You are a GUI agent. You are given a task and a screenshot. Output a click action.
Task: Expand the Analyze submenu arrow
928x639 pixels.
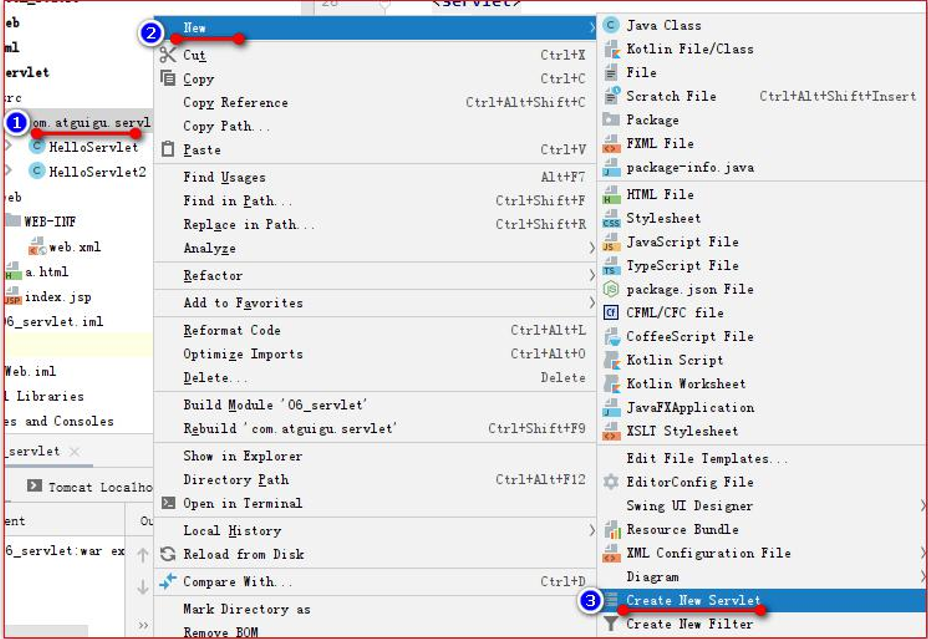(591, 248)
